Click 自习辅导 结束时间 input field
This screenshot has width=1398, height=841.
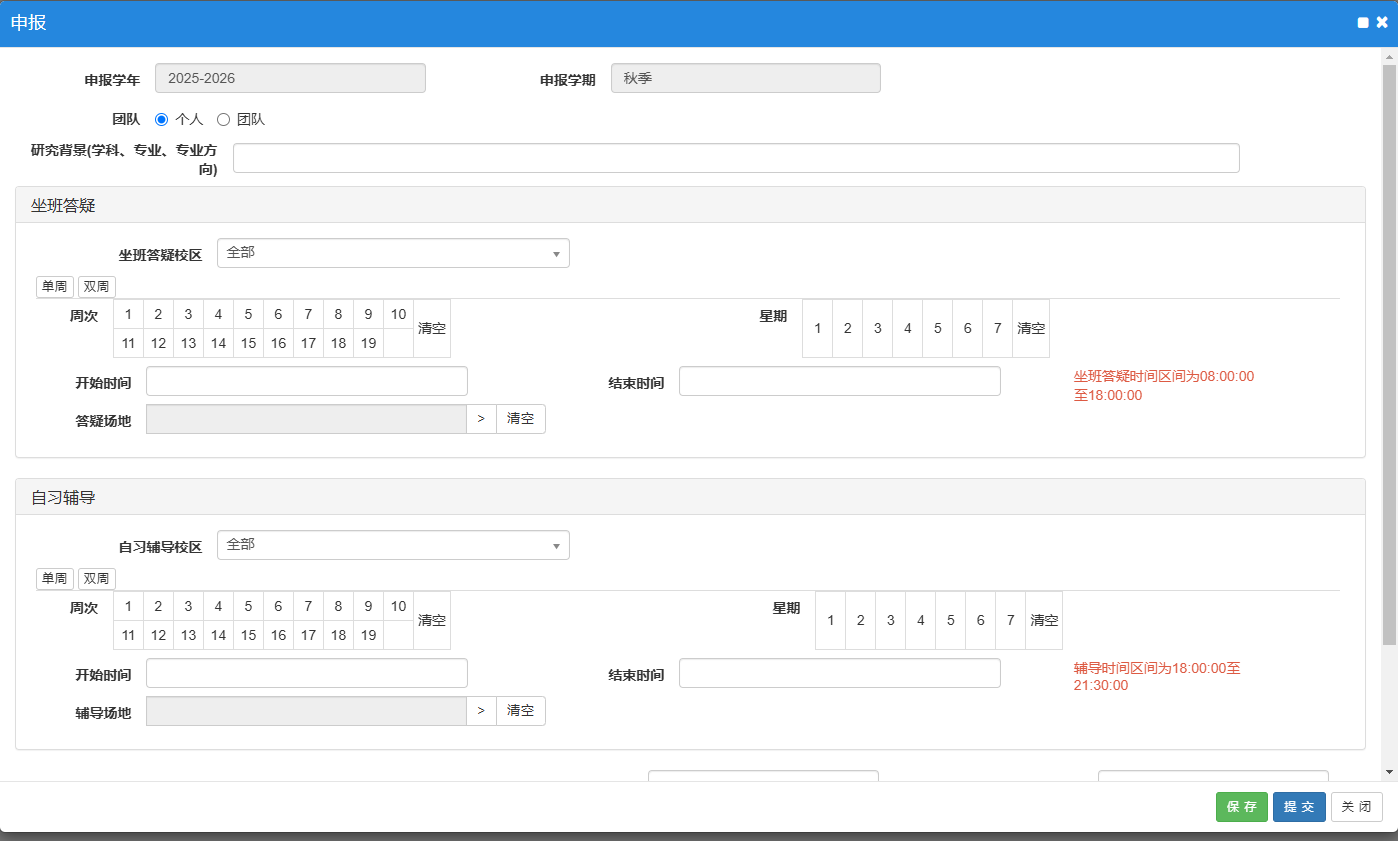click(839, 673)
